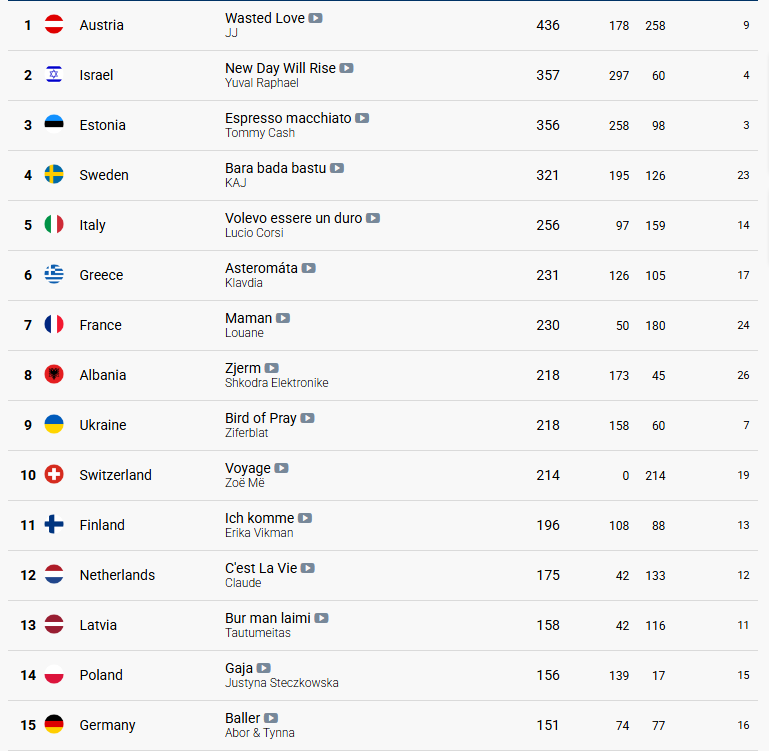
Task: Click the Germany entry Baller title
Action: (x=242, y=718)
